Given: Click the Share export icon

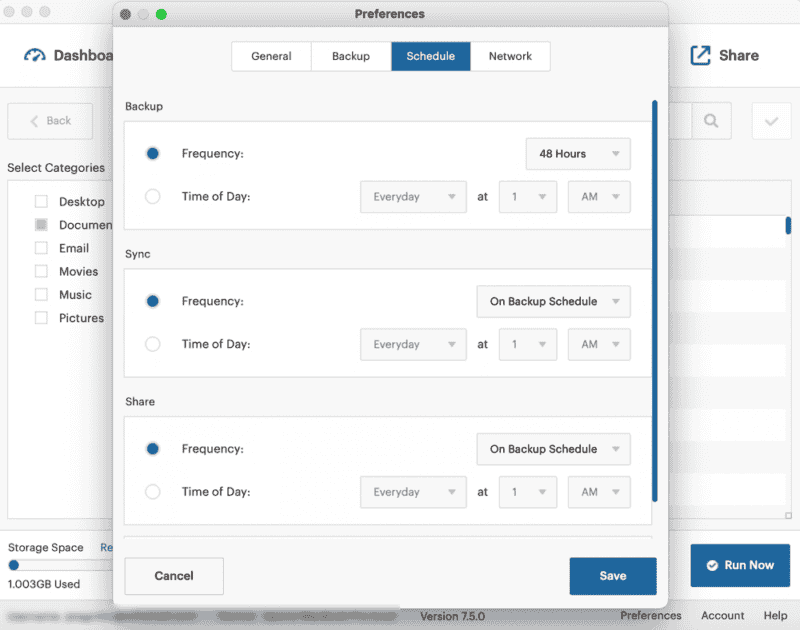Looking at the screenshot, I should [701, 56].
